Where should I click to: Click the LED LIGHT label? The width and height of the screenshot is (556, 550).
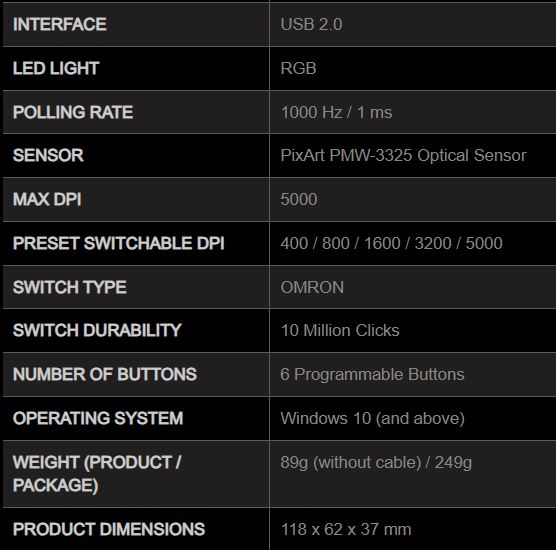pos(56,68)
